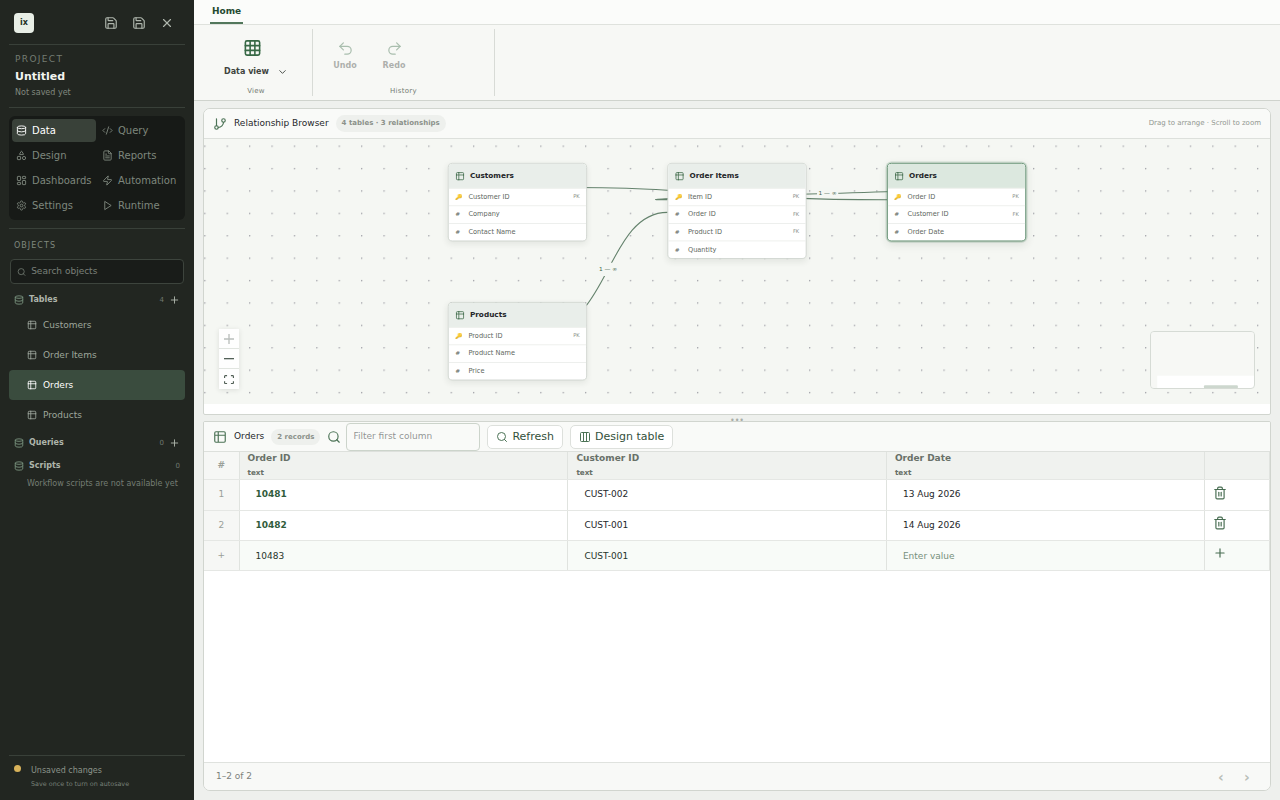
Task: Delete the 10482 order row
Action: [x=1219, y=523]
